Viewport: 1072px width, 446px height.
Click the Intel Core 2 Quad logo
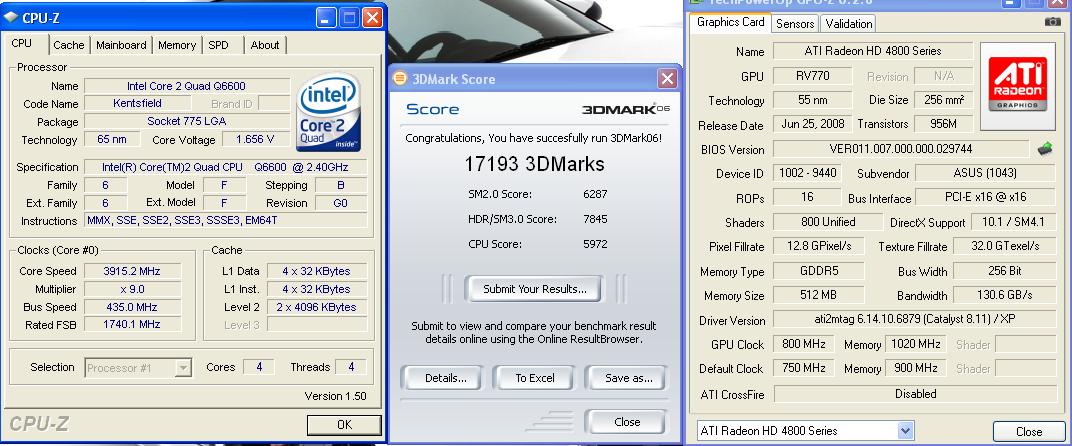tap(328, 112)
